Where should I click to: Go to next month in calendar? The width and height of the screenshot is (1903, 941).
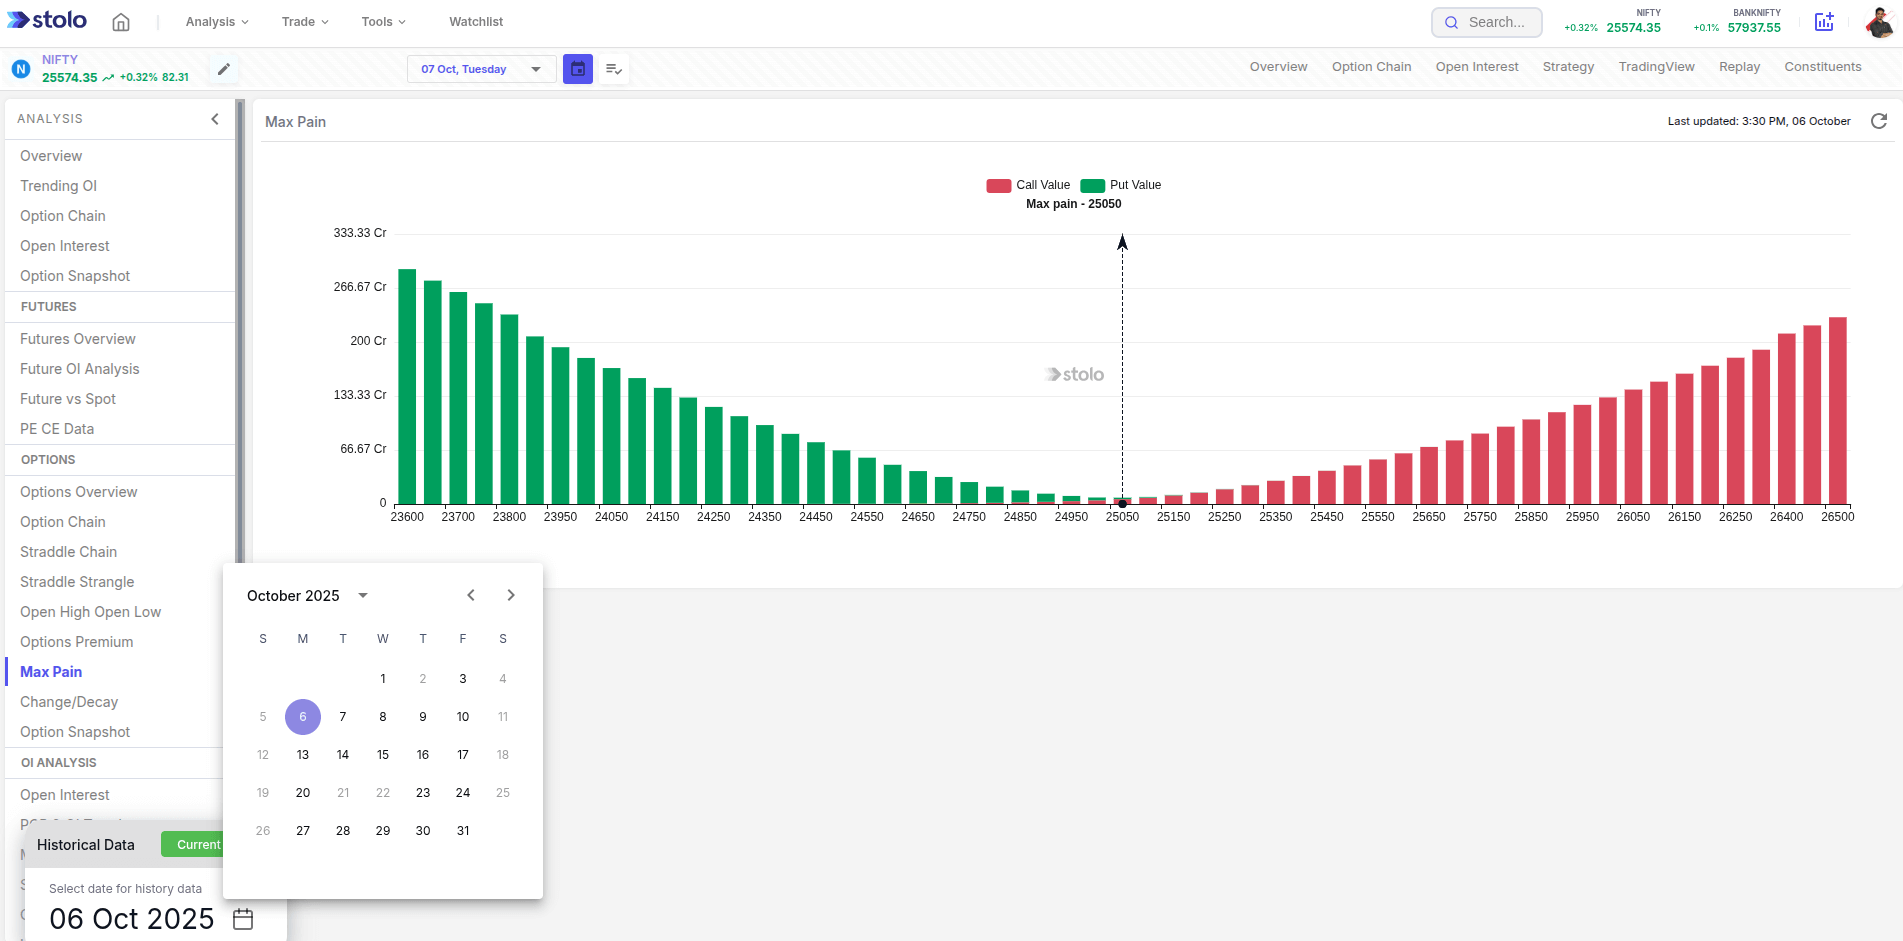coord(511,595)
